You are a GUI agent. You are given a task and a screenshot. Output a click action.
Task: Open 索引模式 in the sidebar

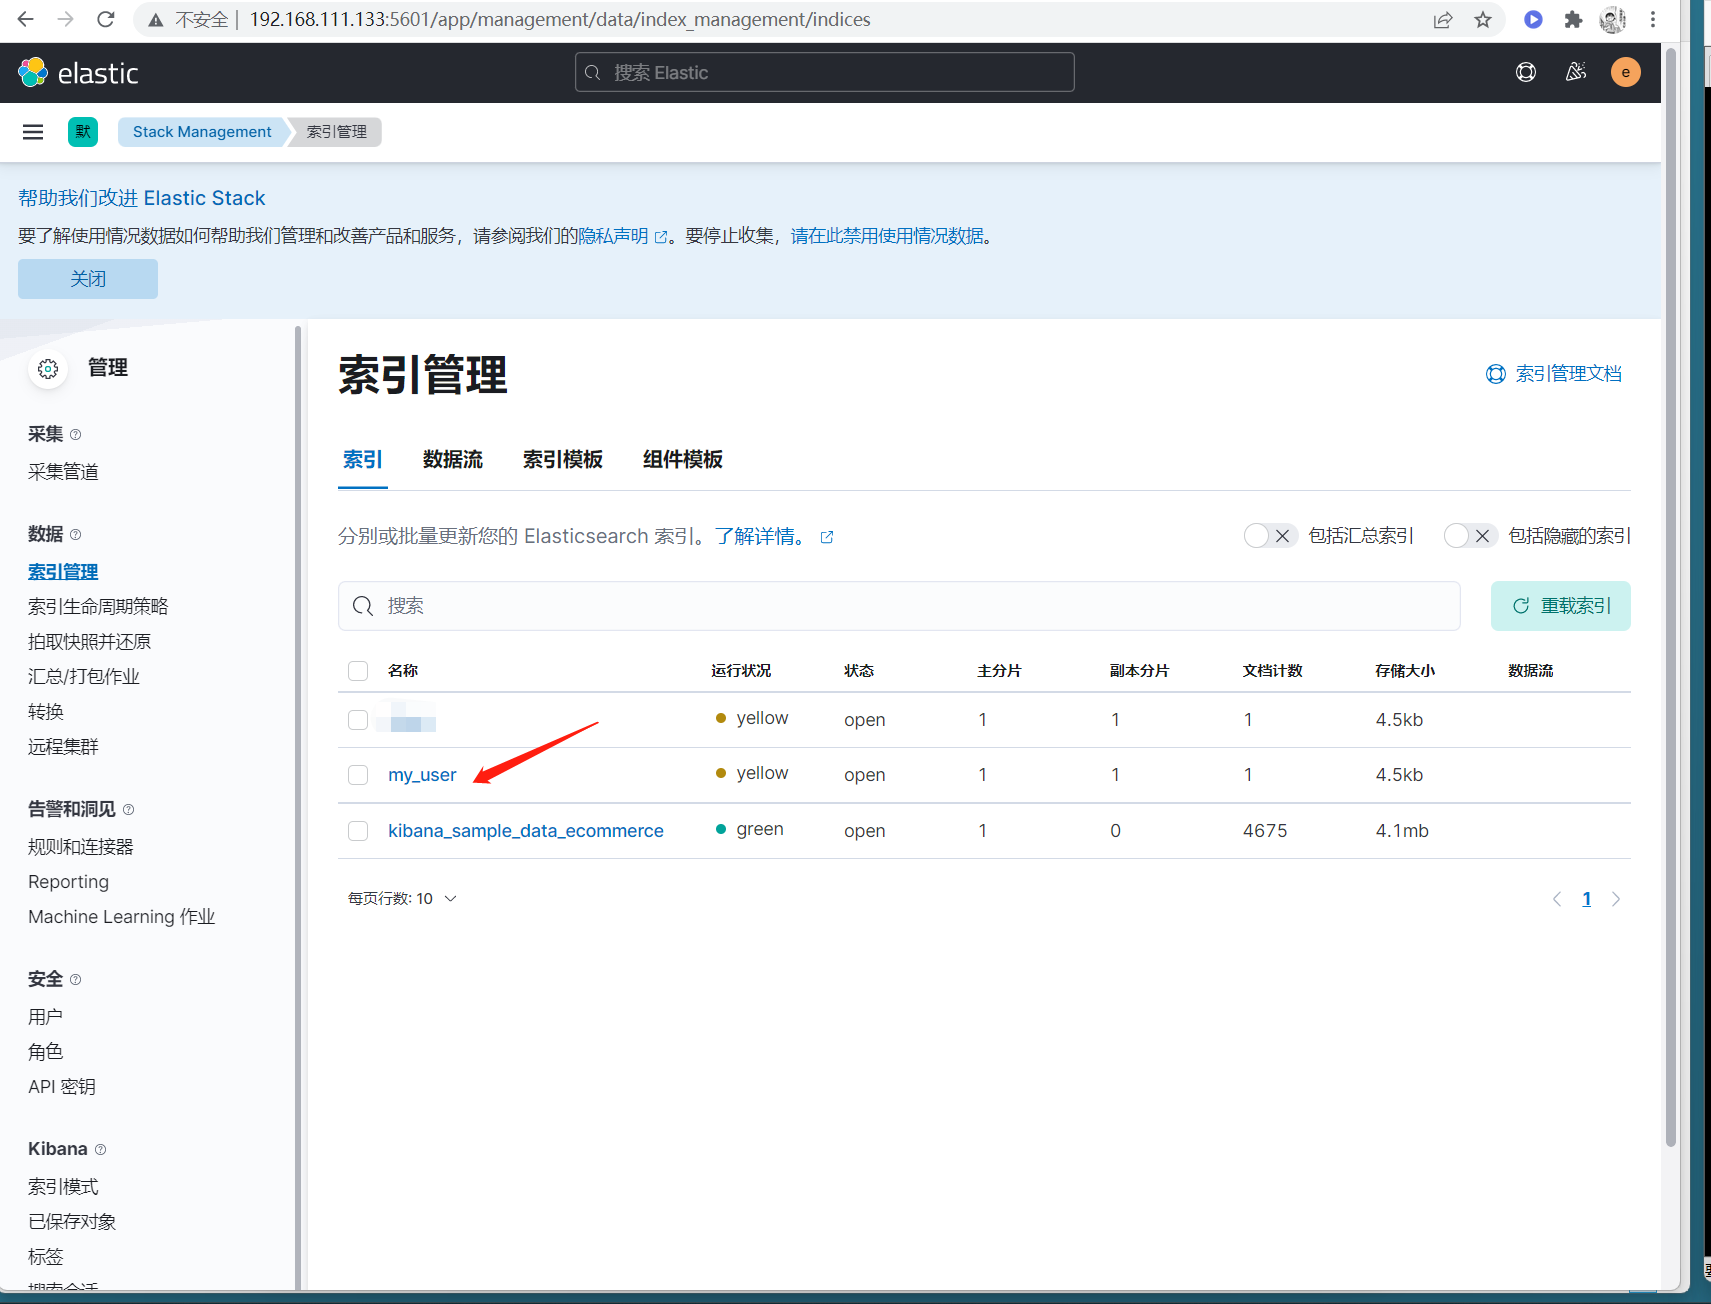[x=63, y=1187]
